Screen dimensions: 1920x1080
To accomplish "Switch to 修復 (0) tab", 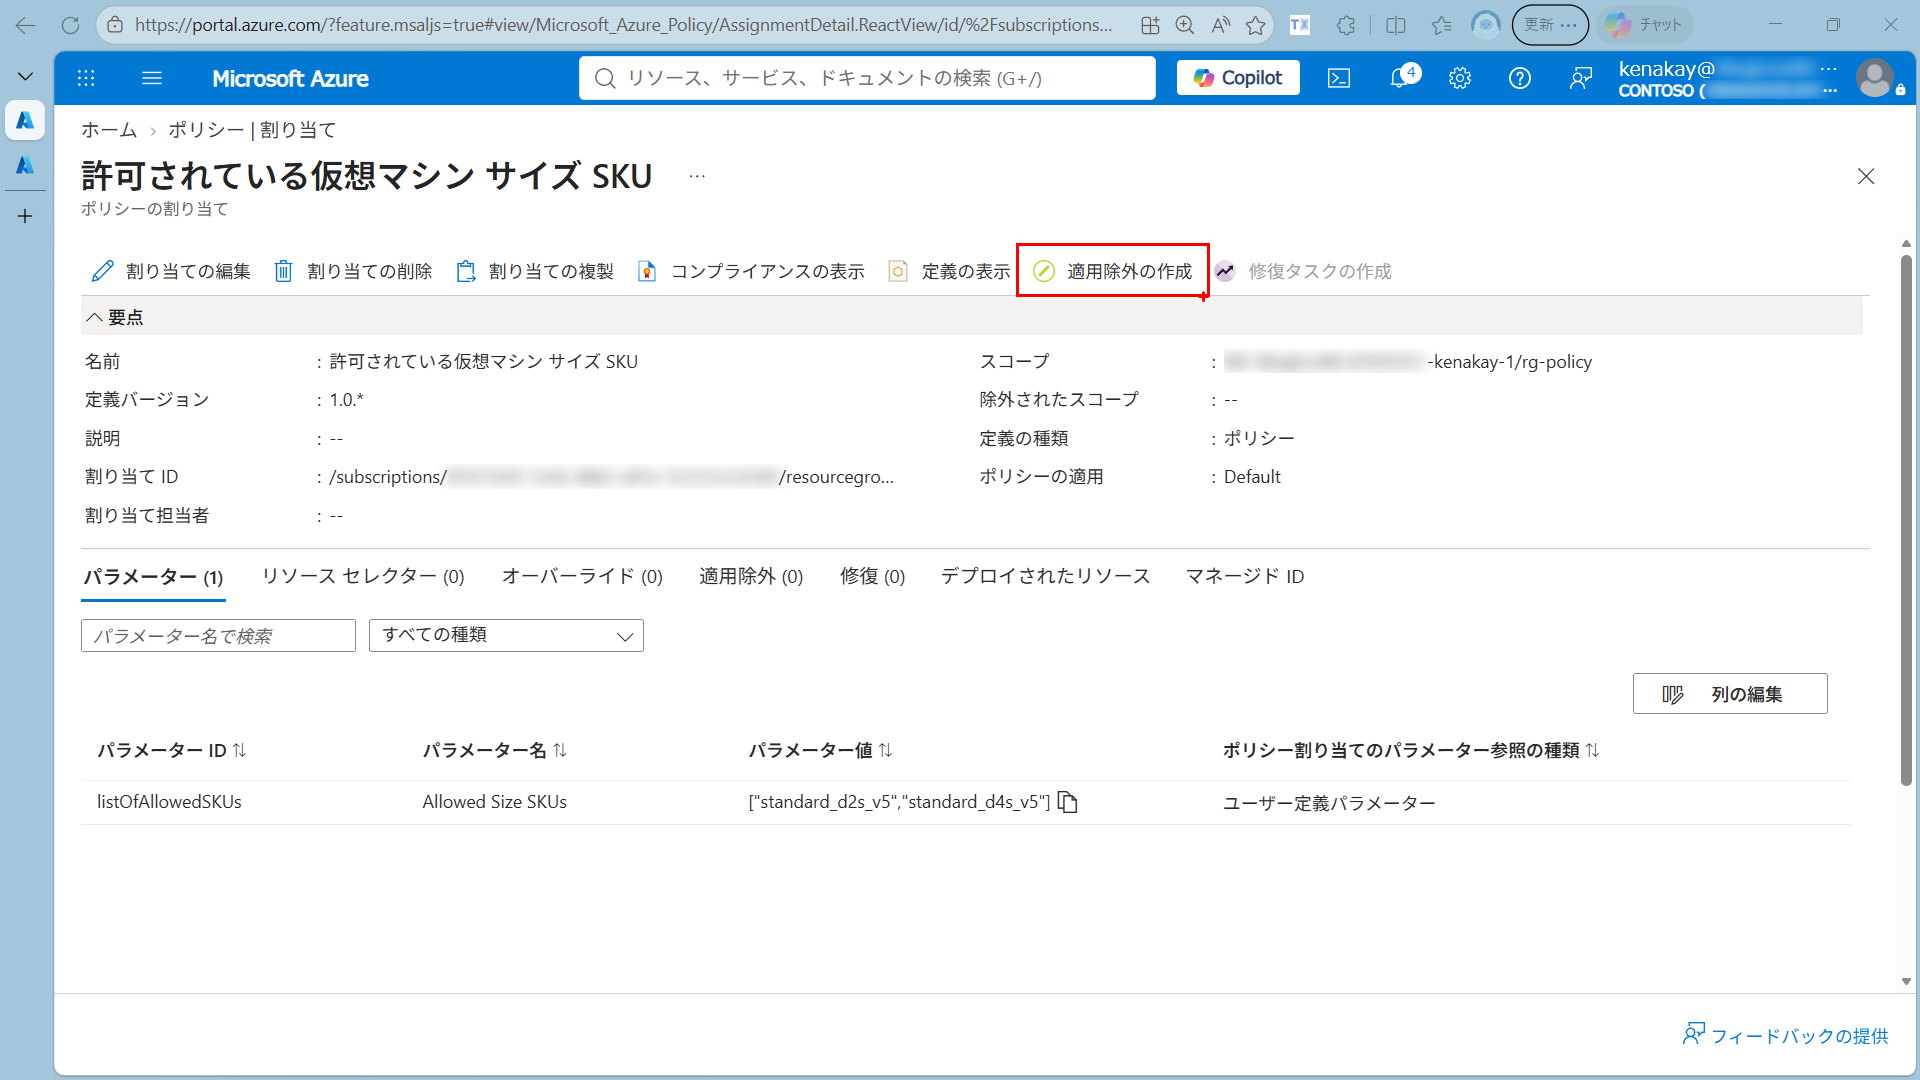I will click(x=872, y=576).
